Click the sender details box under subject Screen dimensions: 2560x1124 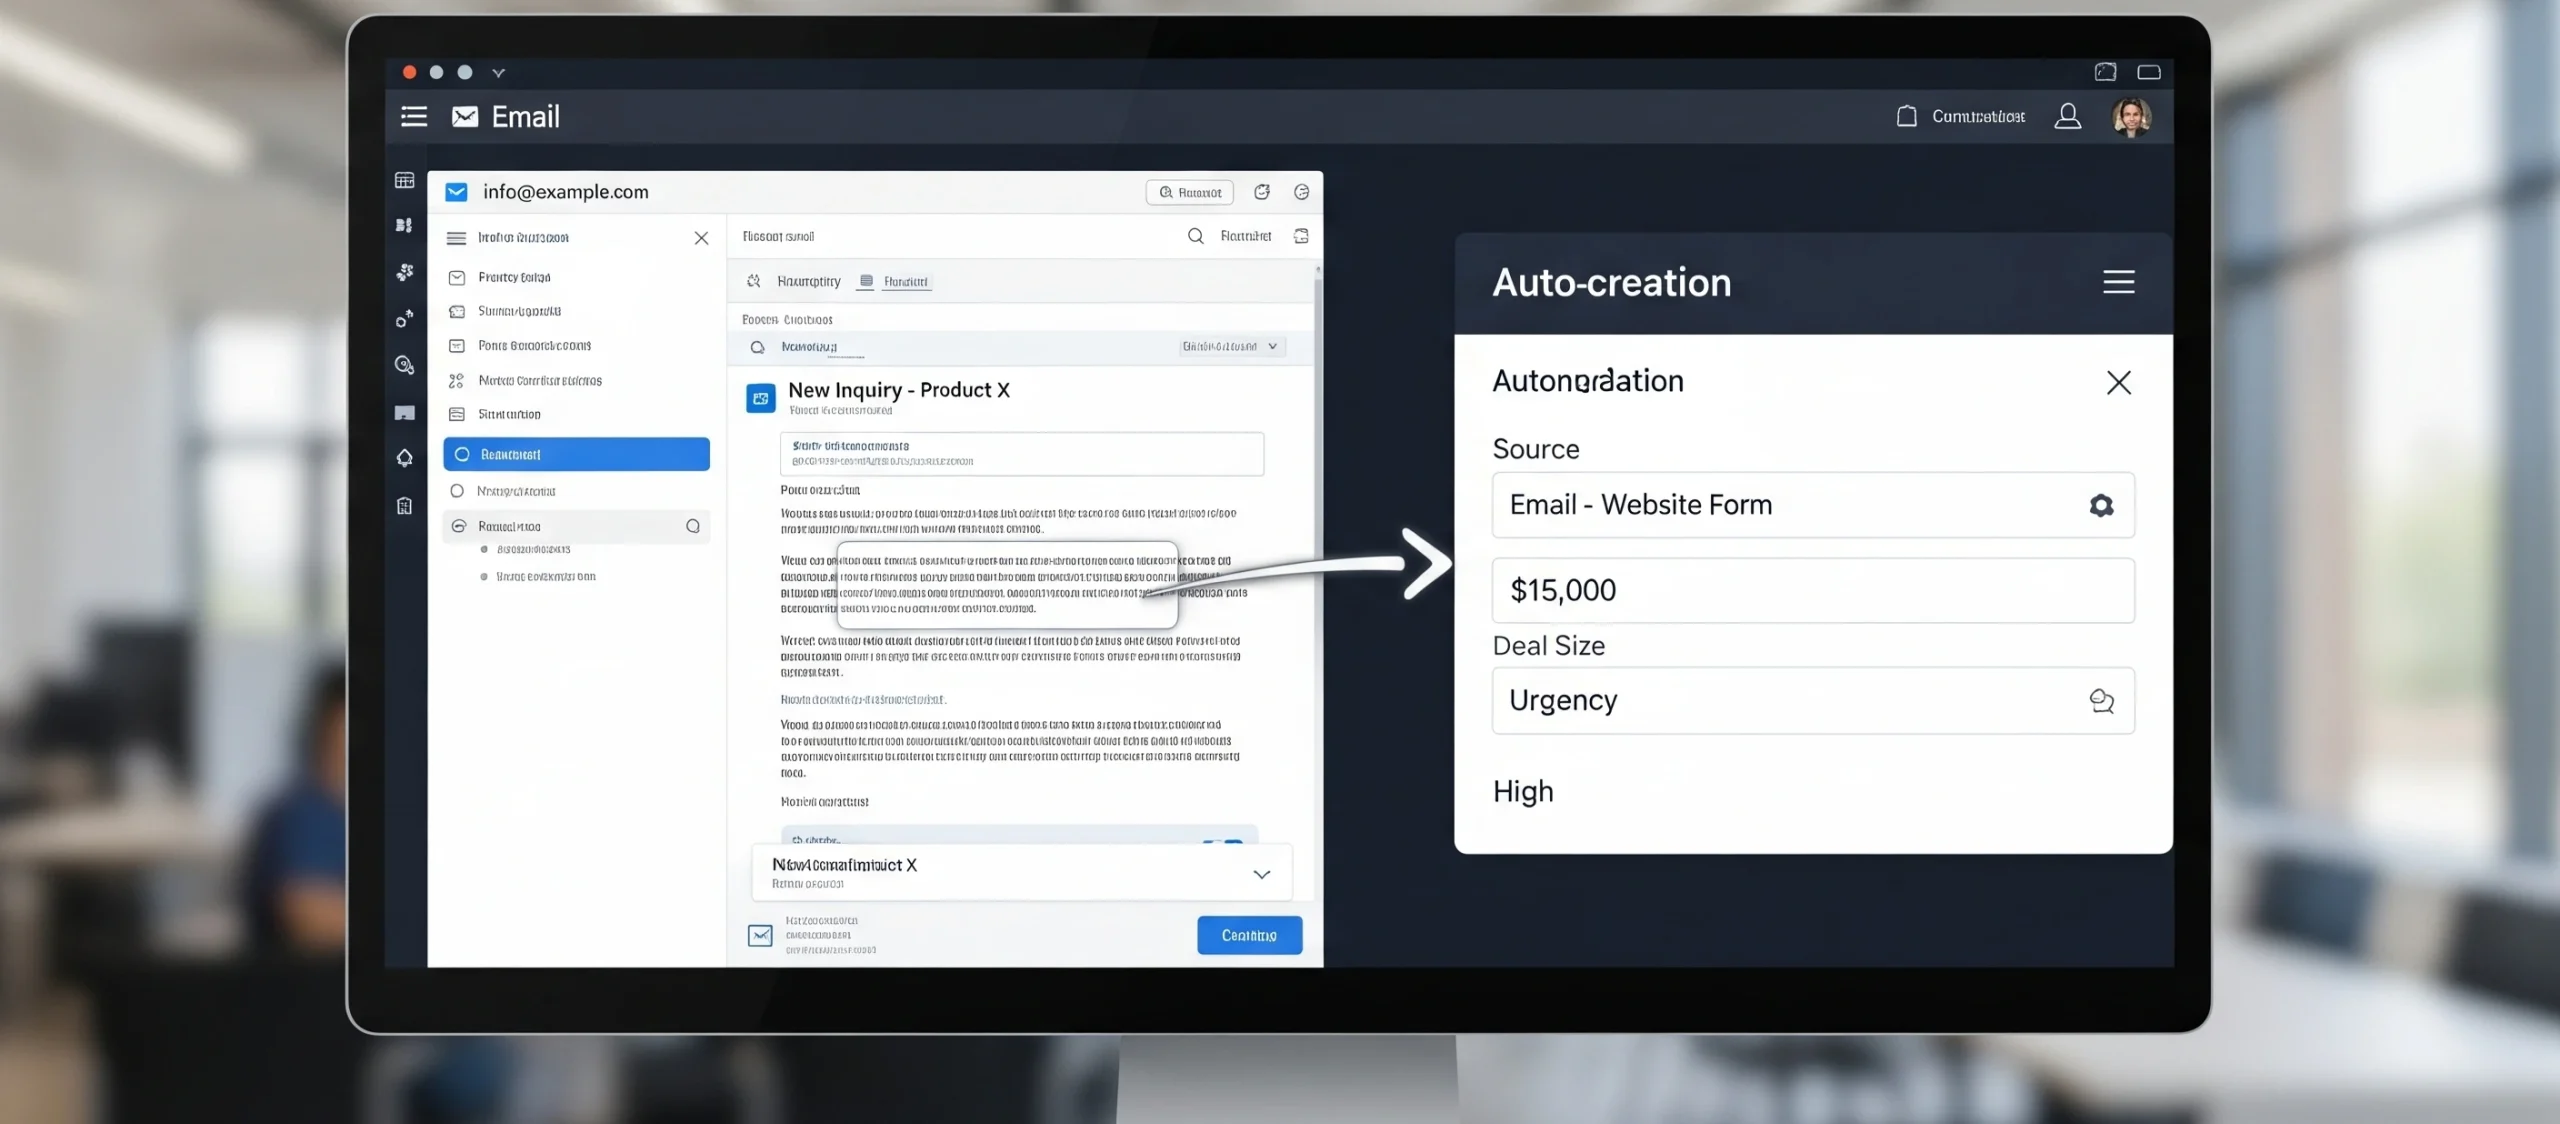coord(1022,454)
